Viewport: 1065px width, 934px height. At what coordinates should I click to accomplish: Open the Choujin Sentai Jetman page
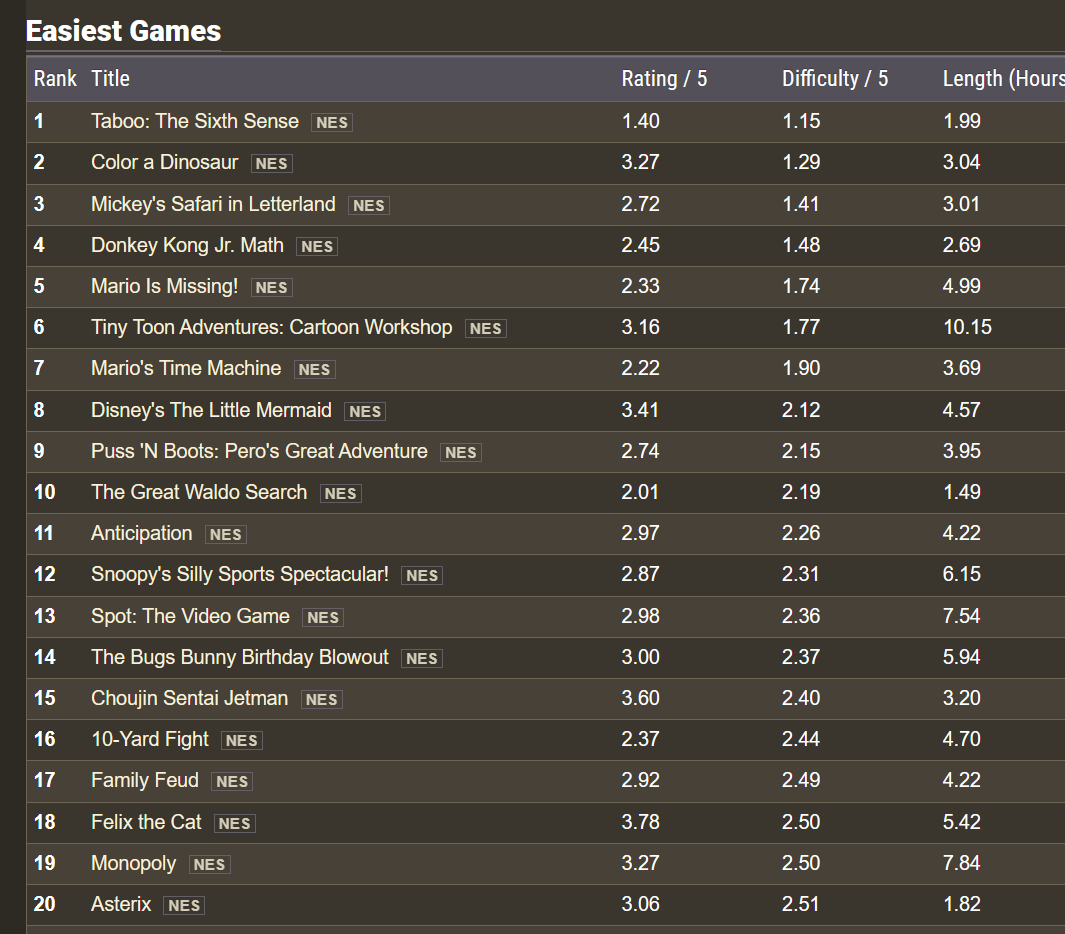[189, 698]
